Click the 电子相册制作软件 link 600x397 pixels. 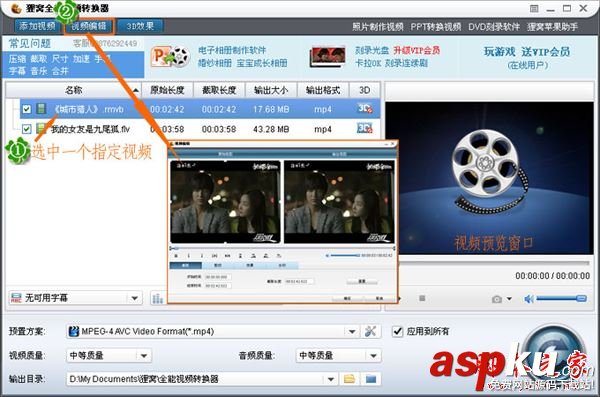tap(232, 50)
